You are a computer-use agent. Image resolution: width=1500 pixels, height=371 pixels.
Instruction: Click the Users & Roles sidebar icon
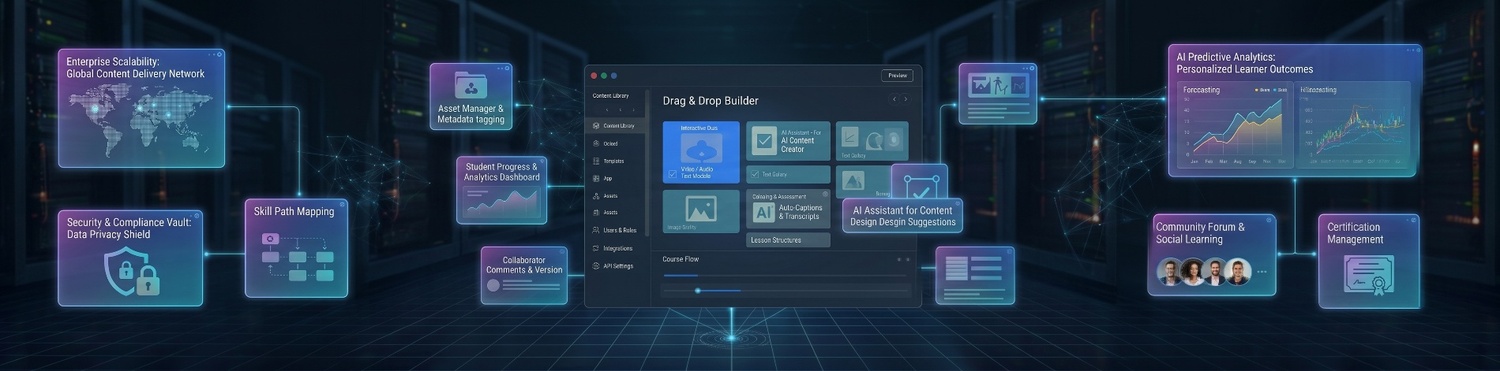tap(596, 230)
